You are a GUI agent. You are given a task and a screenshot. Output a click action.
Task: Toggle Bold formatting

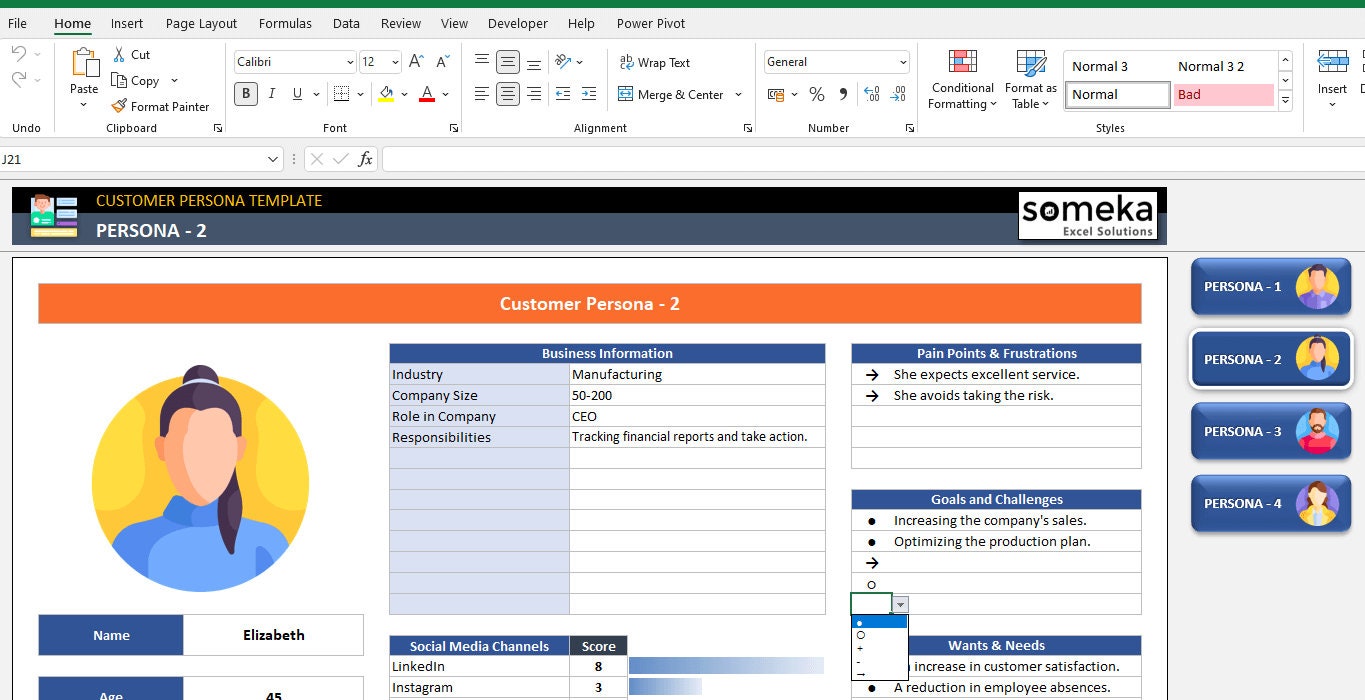pyautogui.click(x=244, y=93)
